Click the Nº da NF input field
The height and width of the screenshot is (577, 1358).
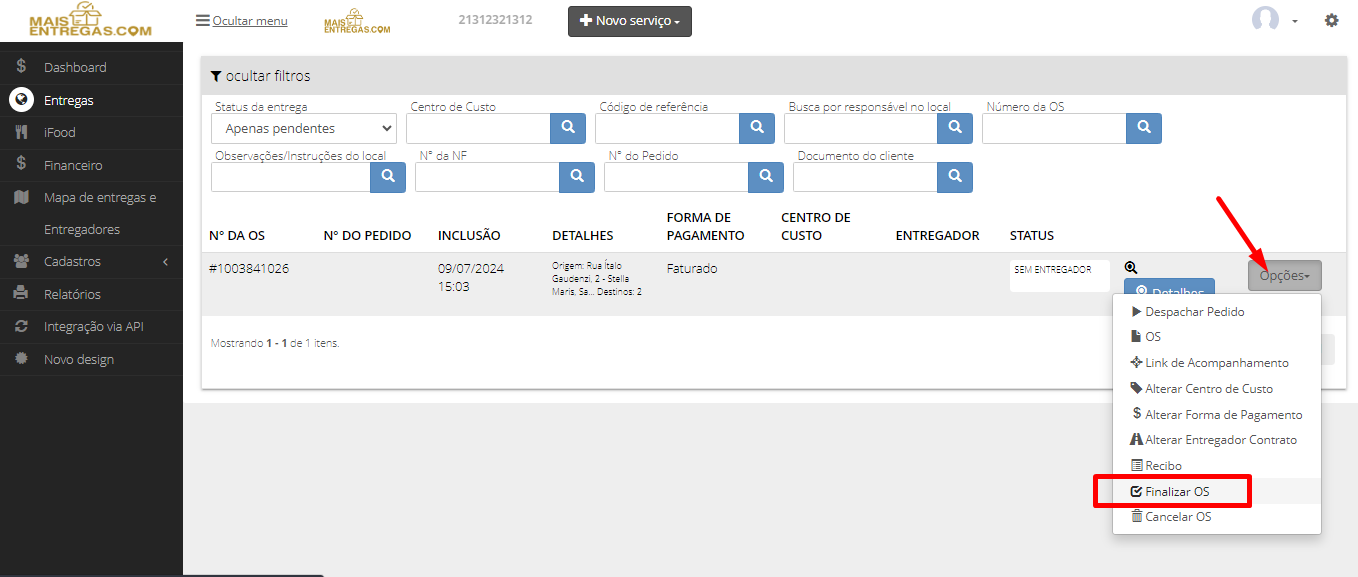[487, 177]
